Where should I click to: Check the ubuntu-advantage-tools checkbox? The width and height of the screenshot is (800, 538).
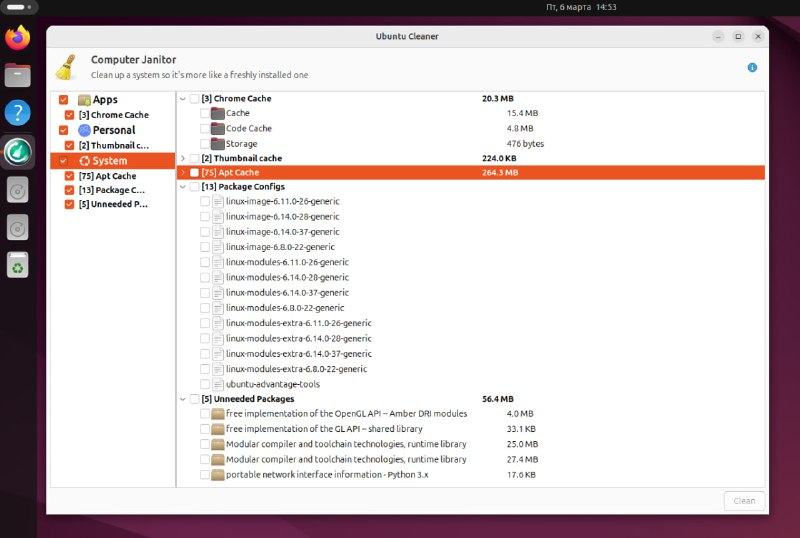tap(205, 384)
